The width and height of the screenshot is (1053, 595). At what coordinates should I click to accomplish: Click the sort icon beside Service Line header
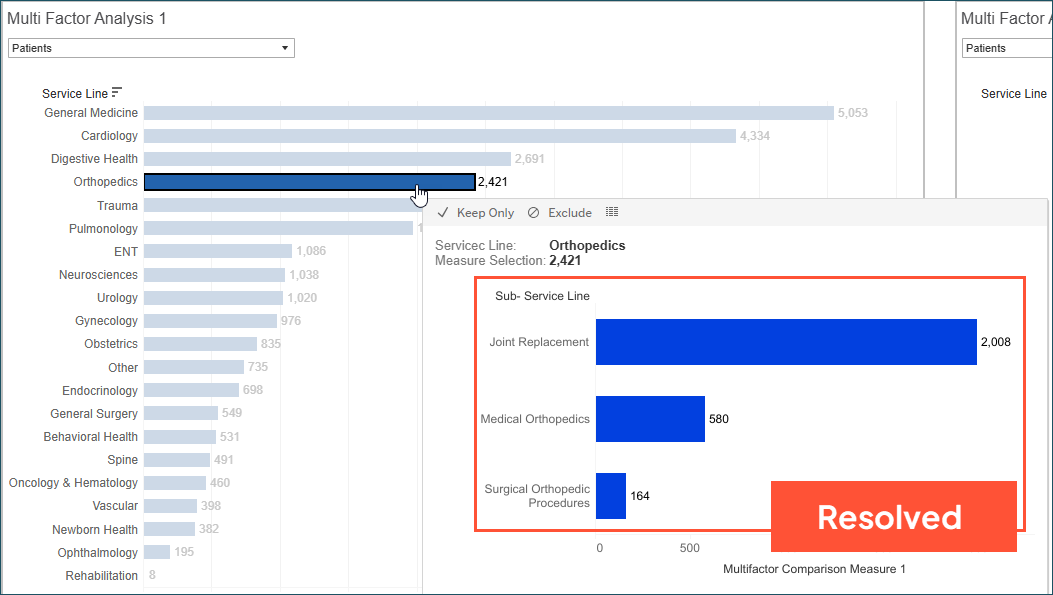[x=117, y=93]
